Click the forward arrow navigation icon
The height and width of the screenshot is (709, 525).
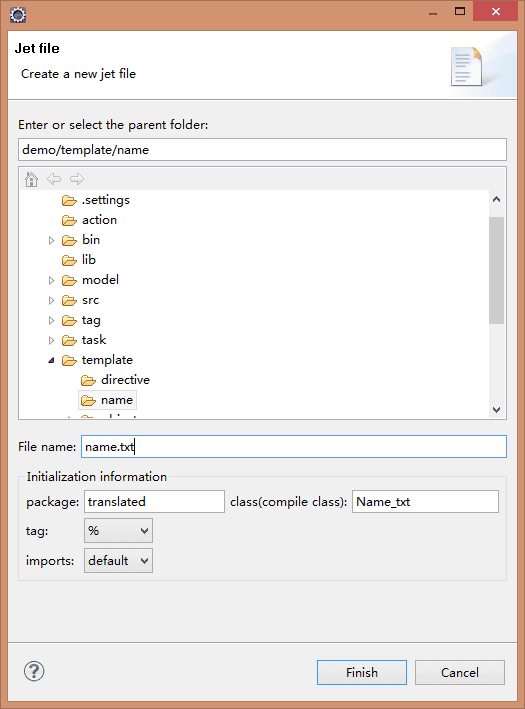click(x=77, y=179)
